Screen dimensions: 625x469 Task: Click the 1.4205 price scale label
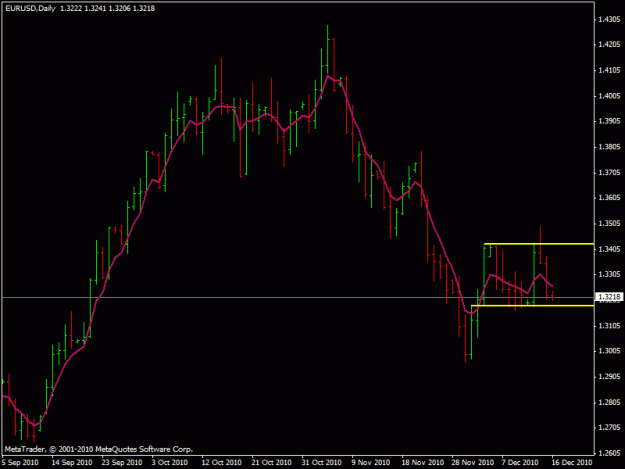pyautogui.click(x=609, y=45)
